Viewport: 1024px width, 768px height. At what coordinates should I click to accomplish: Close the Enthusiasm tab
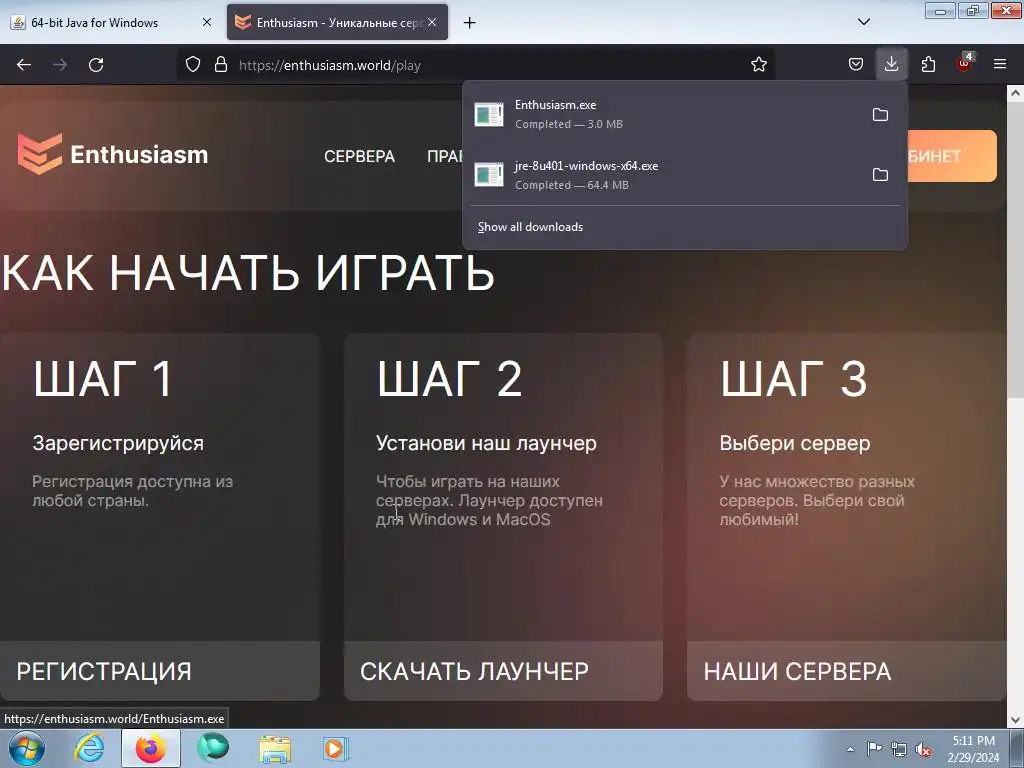coord(432,22)
